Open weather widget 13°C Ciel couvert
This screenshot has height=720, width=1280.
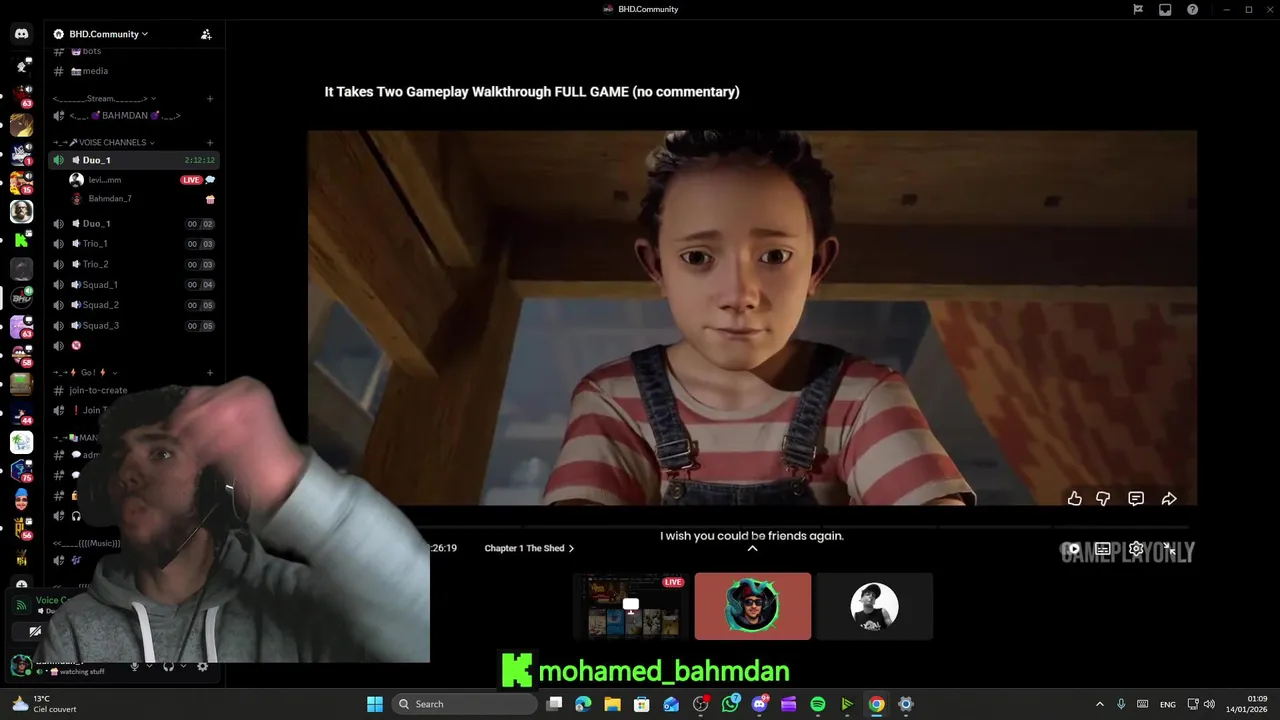coord(44,704)
